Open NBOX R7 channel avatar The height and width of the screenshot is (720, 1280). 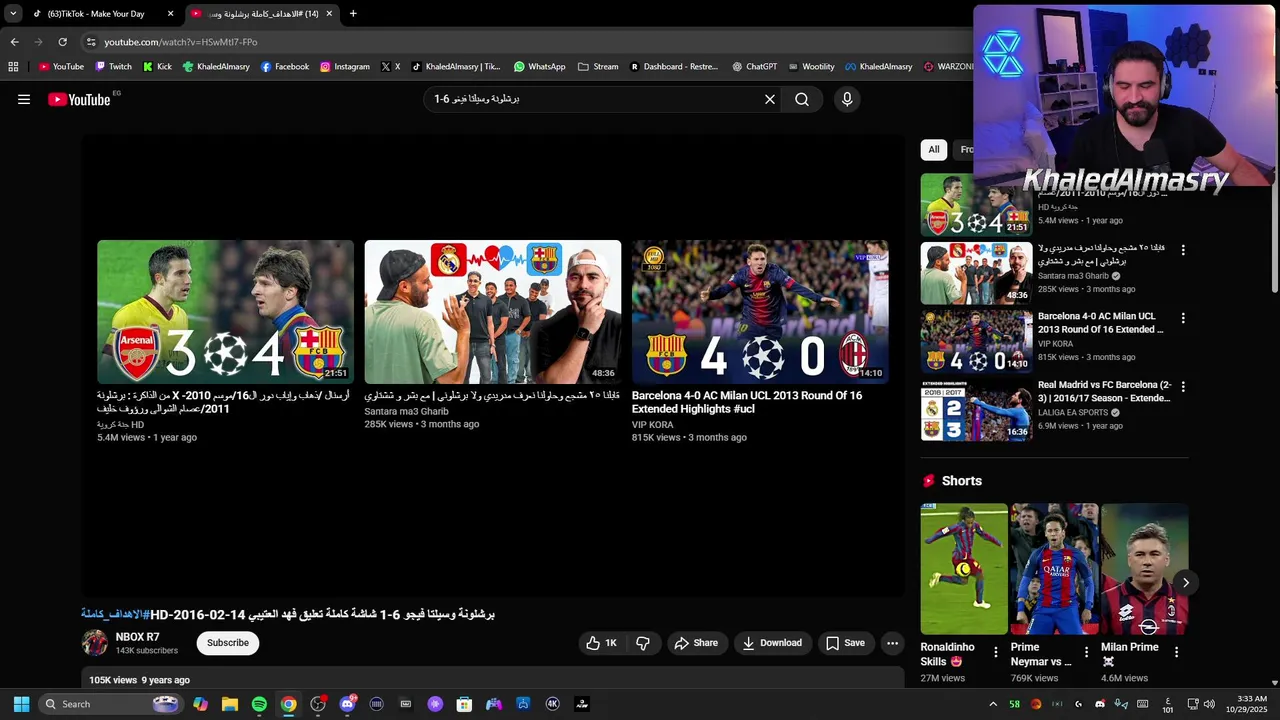95,643
